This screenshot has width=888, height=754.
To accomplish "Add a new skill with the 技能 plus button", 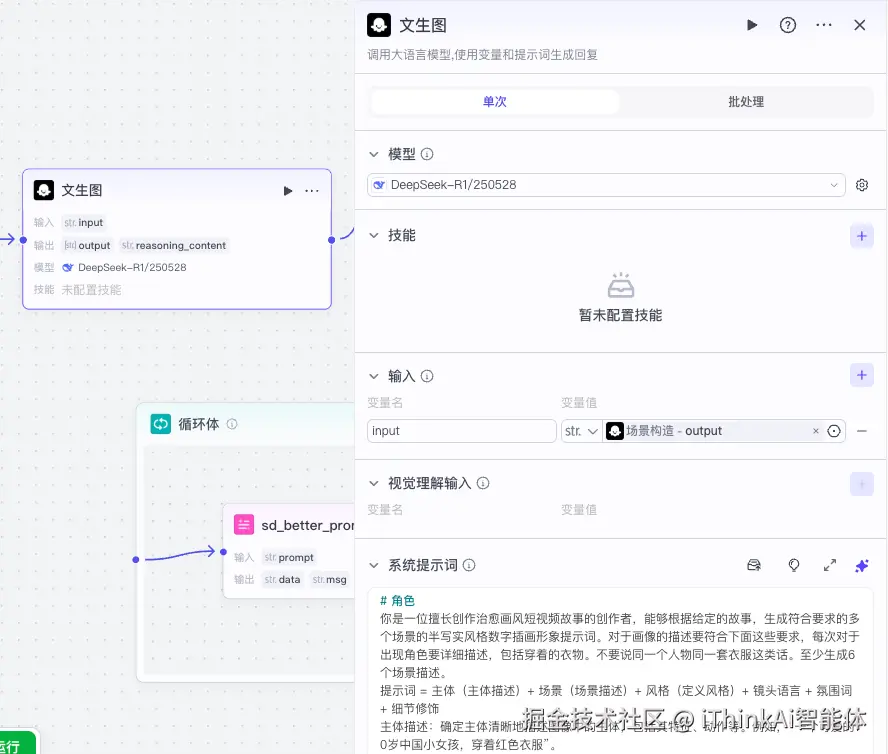I will point(862,236).
